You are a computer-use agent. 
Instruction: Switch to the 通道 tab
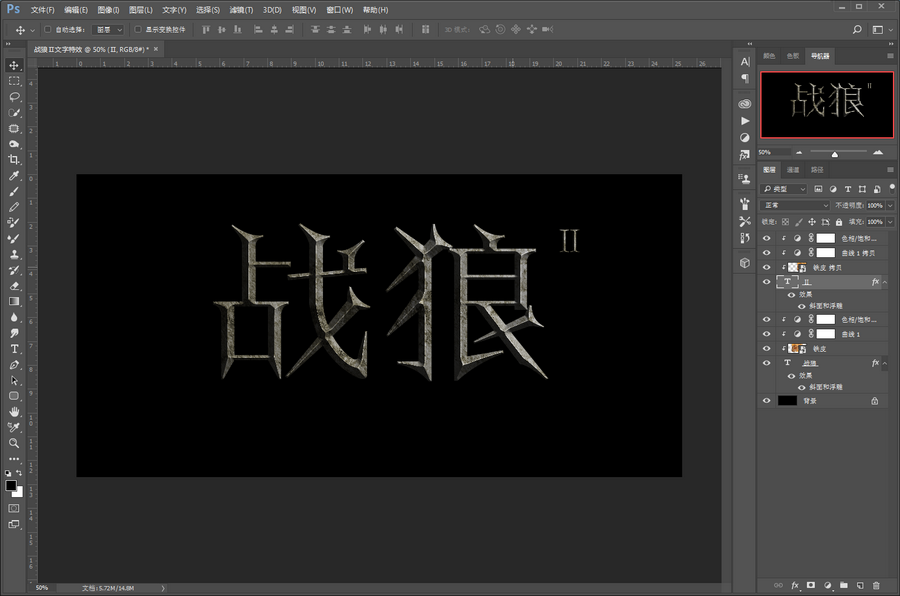click(793, 170)
